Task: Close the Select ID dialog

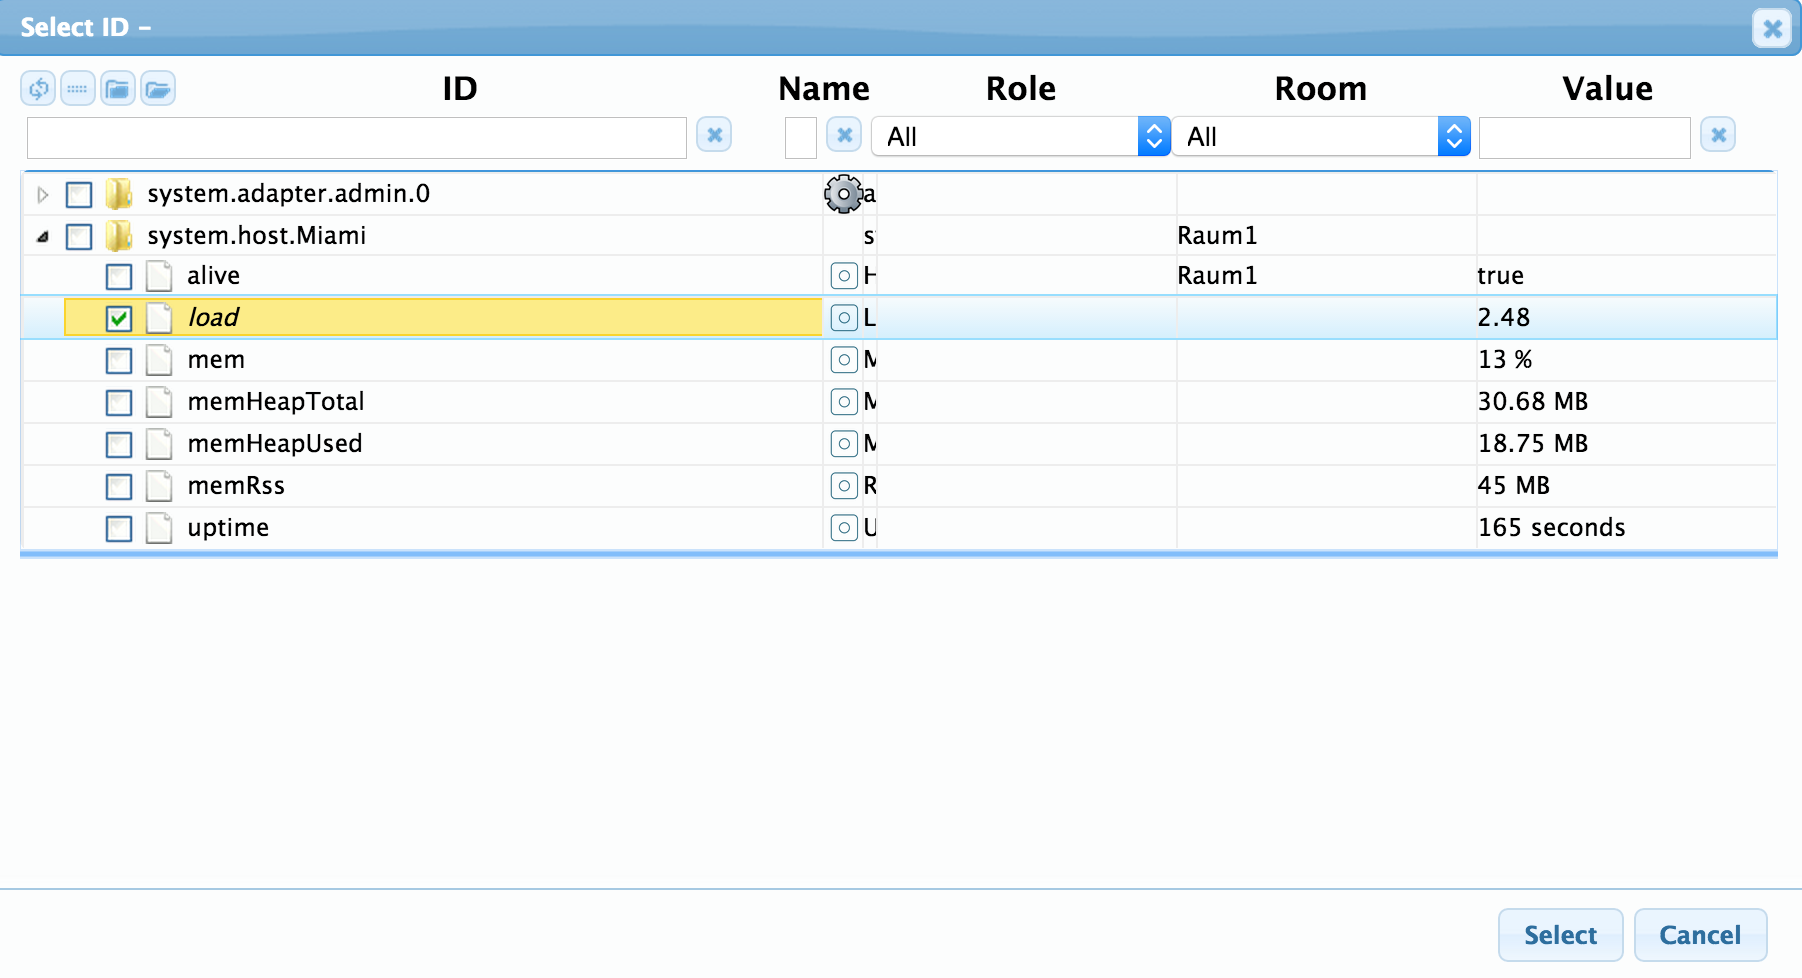Action: [1772, 28]
